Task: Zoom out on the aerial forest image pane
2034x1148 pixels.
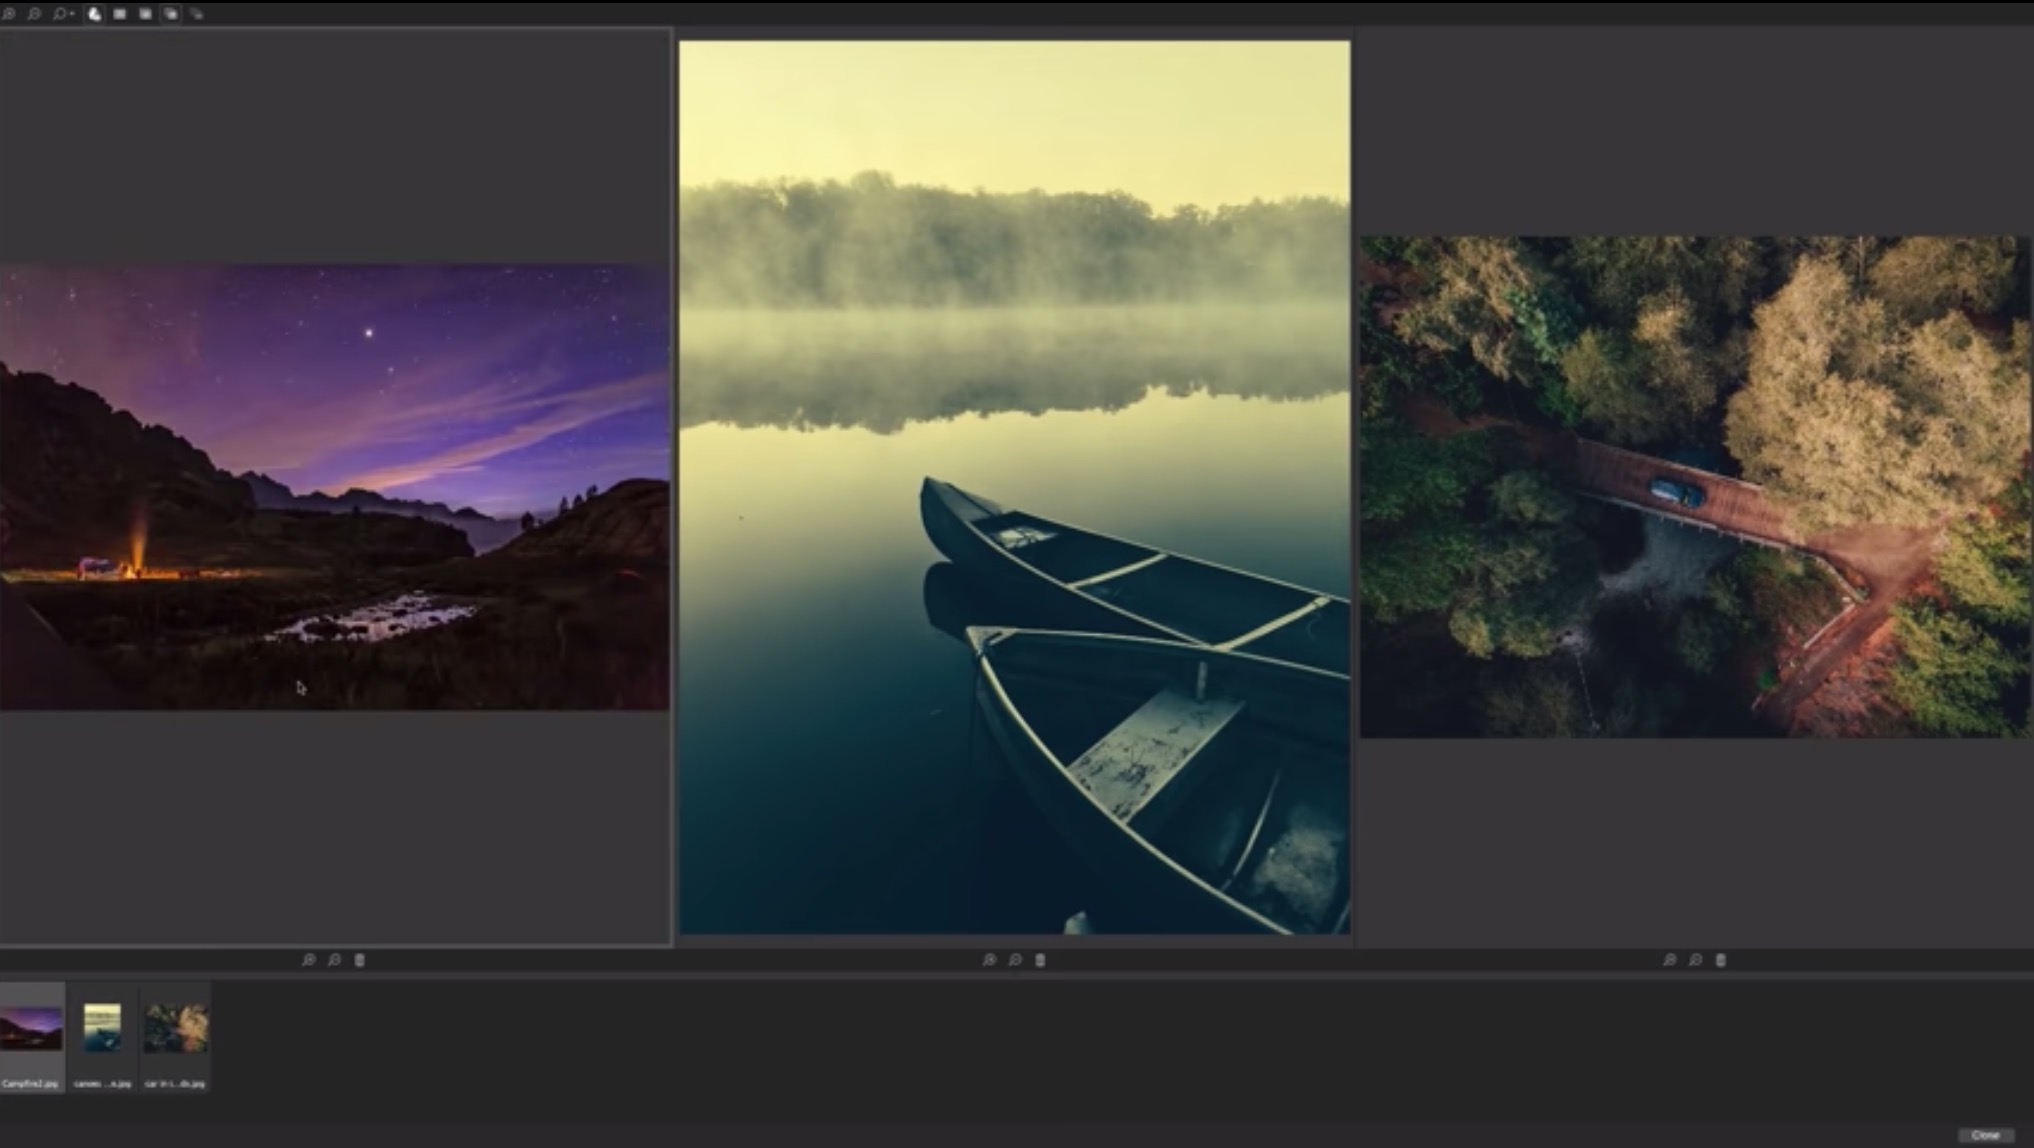Action: coord(1695,960)
